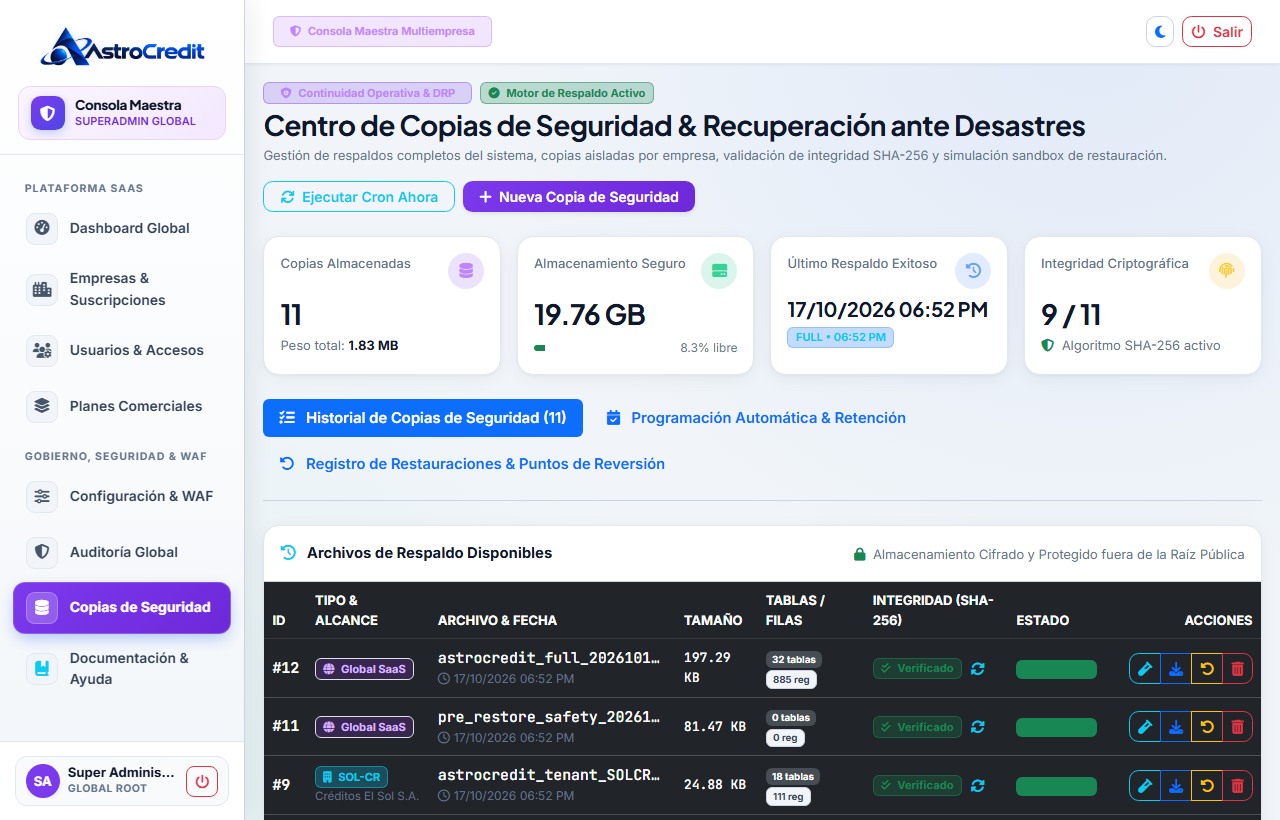Click the TAMAÑO column header

[713, 620]
